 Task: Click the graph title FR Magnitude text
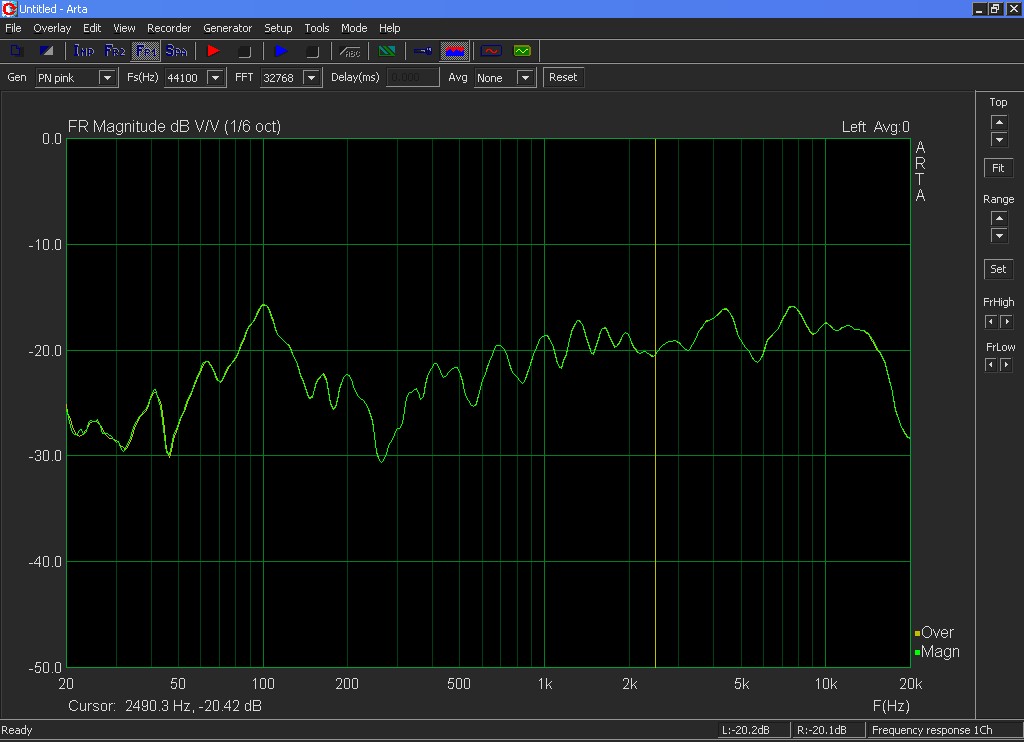pyautogui.click(x=174, y=127)
